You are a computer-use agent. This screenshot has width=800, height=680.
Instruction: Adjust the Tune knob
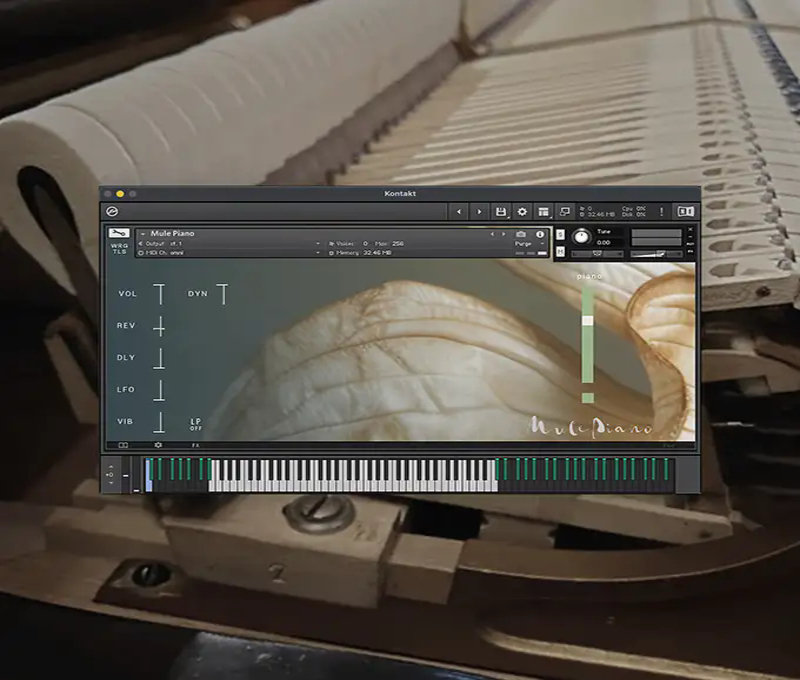coord(581,237)
